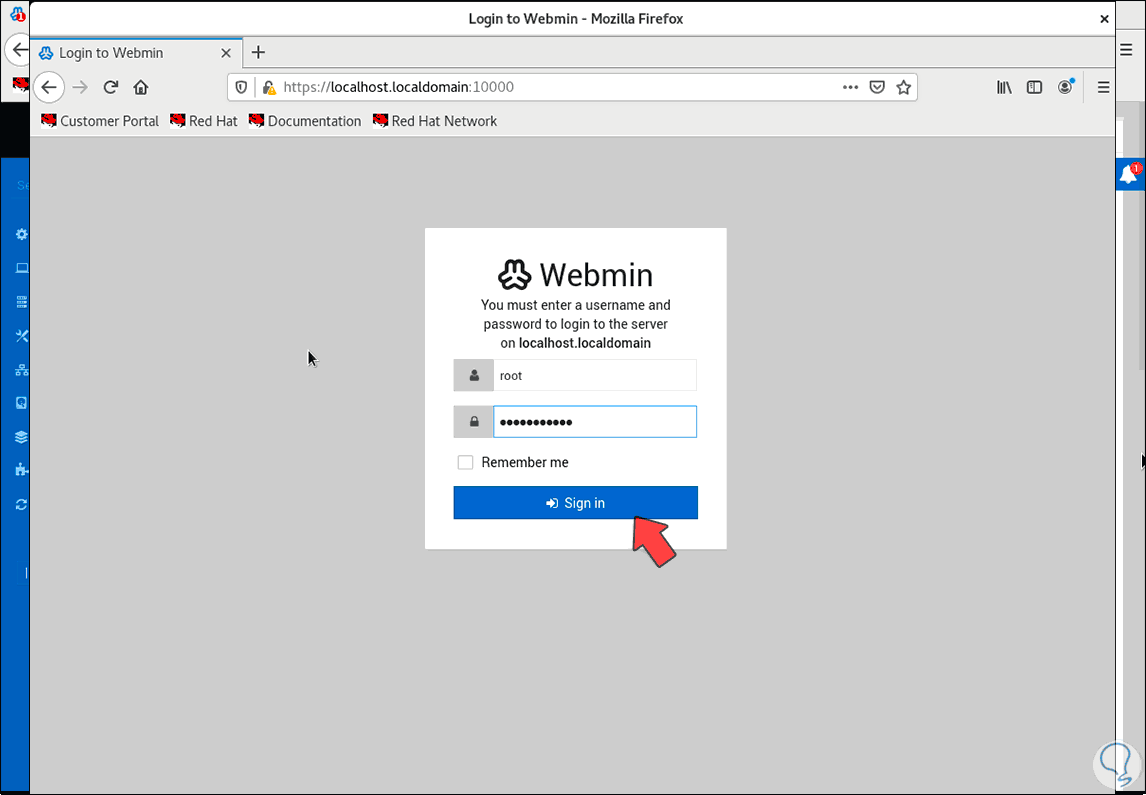Close the Mozilla Firefox window

click(1104, 19)
